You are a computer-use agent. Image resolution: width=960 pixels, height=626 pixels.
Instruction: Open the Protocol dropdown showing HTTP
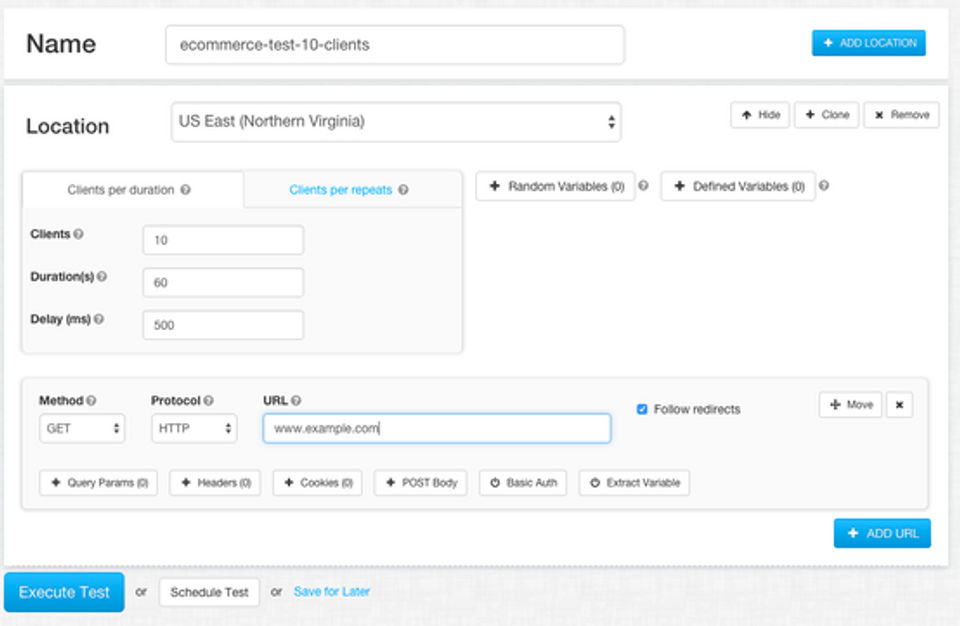click(x=194, y=428)
